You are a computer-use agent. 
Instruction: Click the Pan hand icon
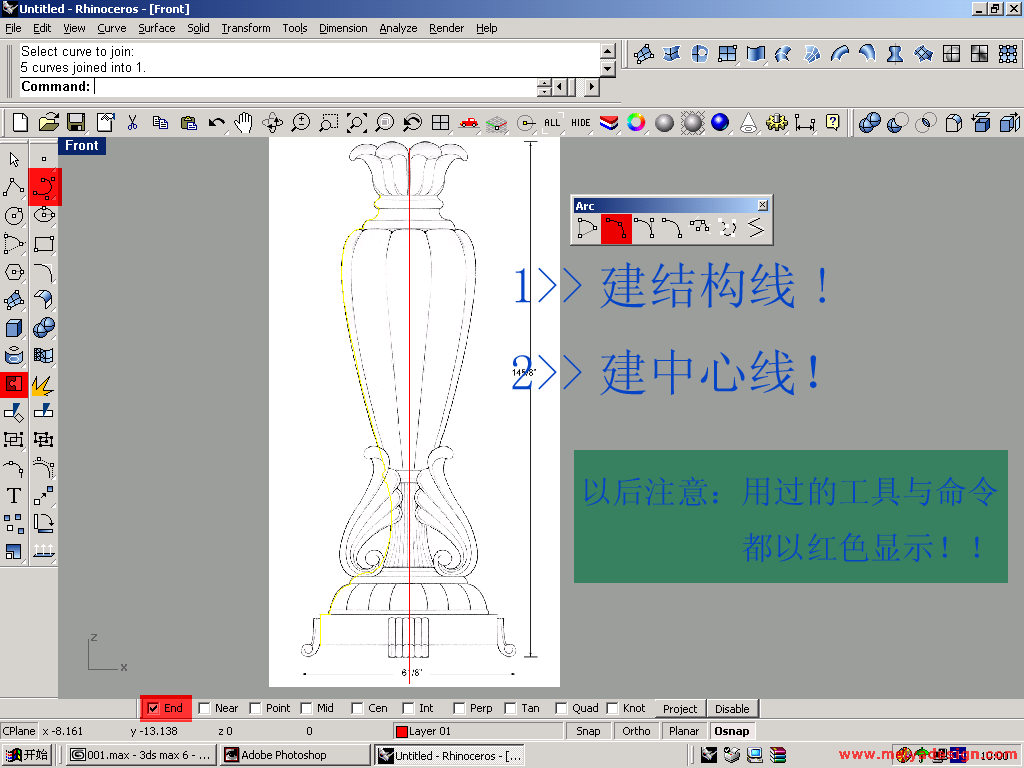tap(244, 123)
